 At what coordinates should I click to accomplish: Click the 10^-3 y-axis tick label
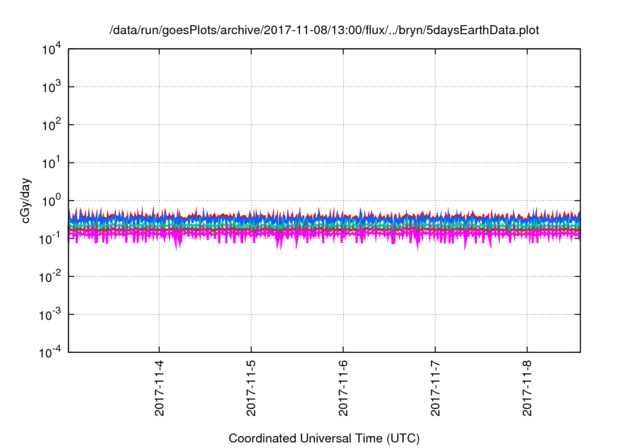pos(50,315)
